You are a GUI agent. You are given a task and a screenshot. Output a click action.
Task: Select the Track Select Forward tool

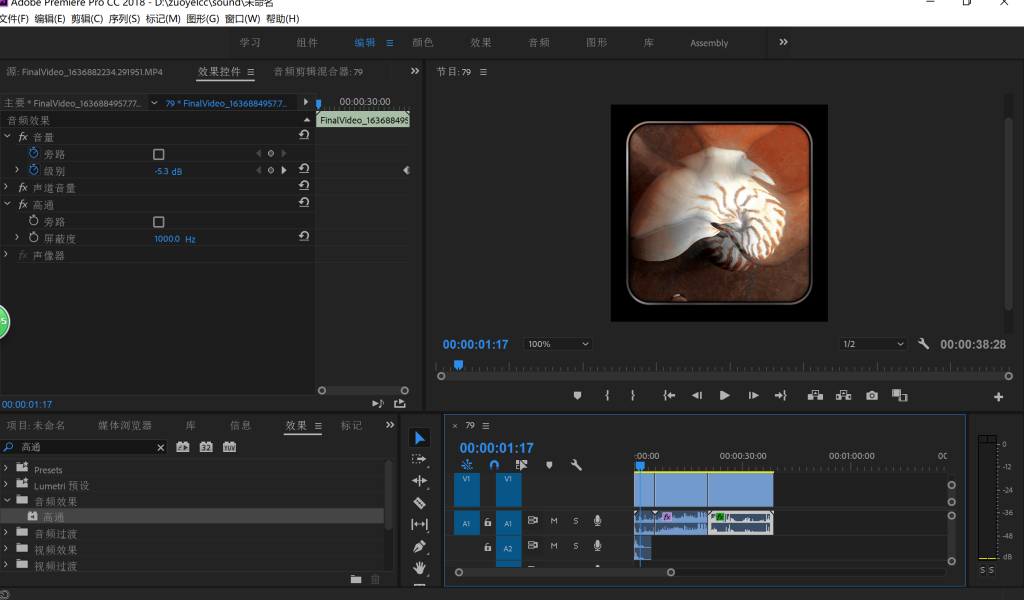(x=419, y=460)
